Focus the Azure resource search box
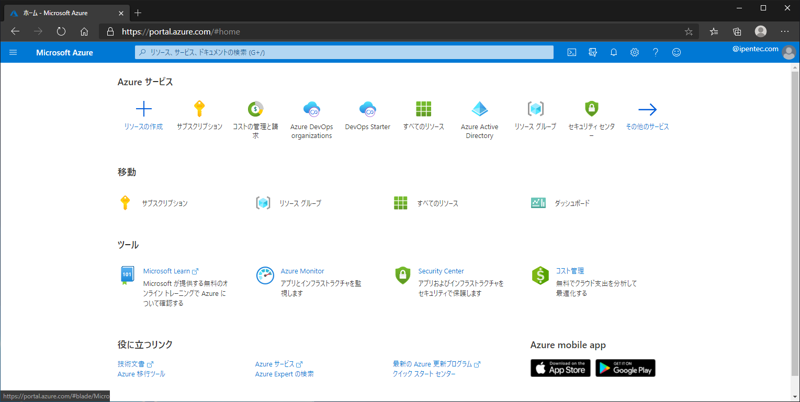 point(344,53)
